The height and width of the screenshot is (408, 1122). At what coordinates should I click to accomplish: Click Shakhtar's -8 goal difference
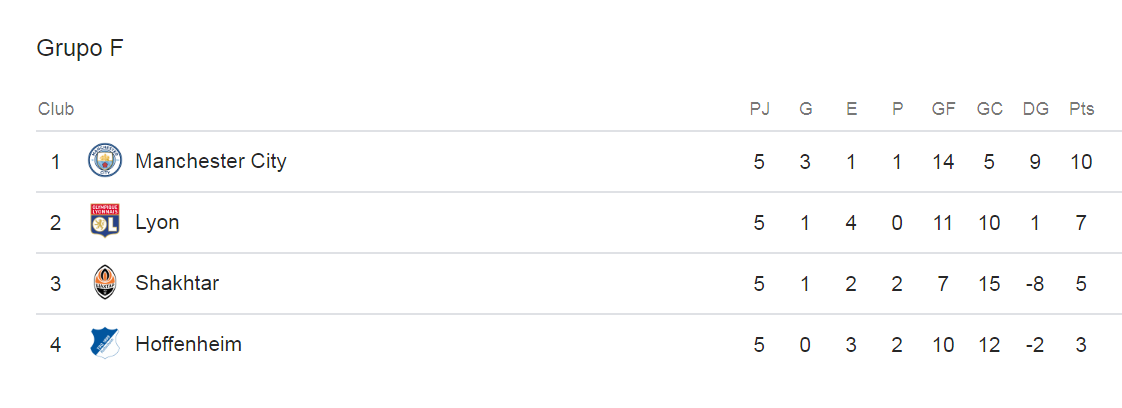1034,283
